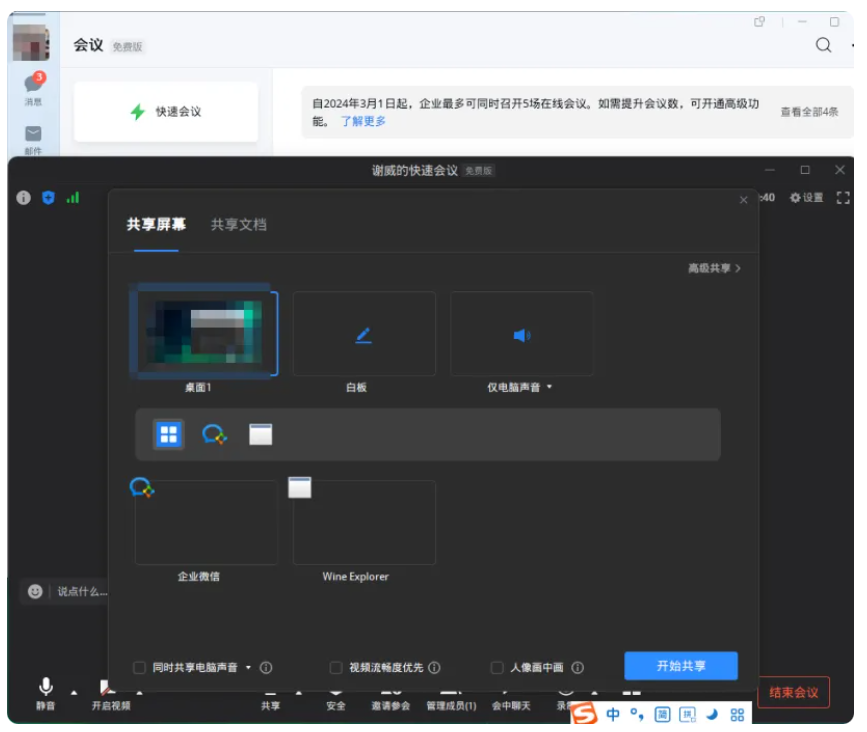Enable 视频流畅度优先 checkbox

336,668
